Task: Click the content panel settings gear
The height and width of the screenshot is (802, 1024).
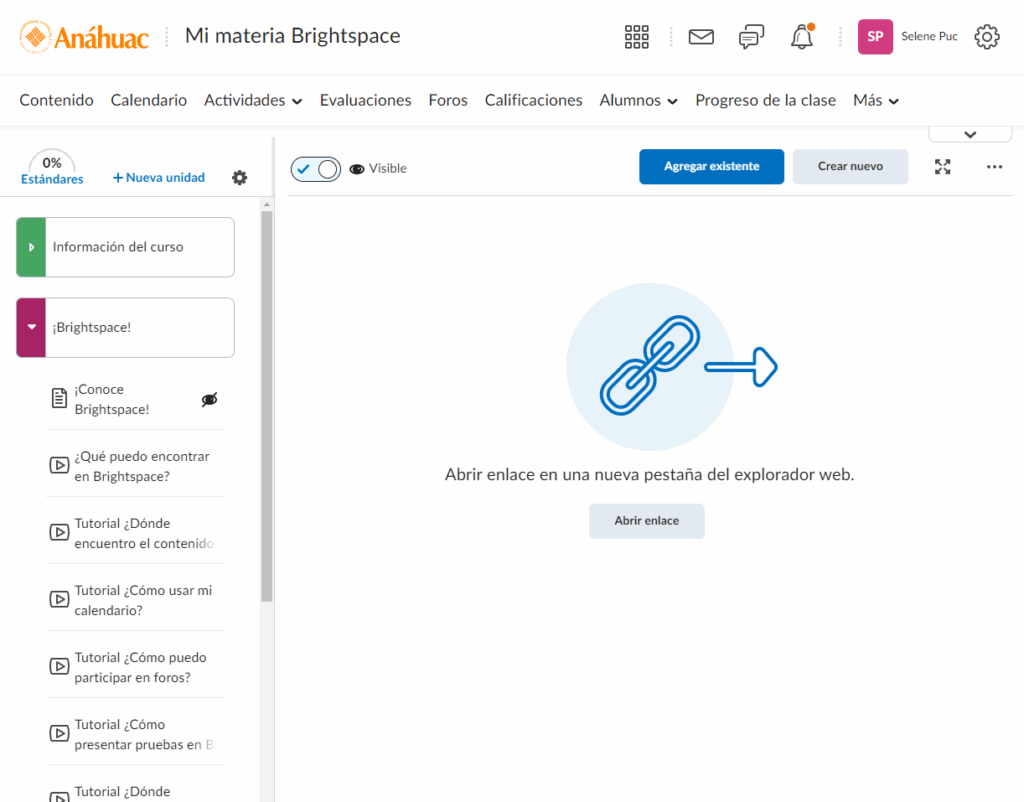Action: coord(239,178)
